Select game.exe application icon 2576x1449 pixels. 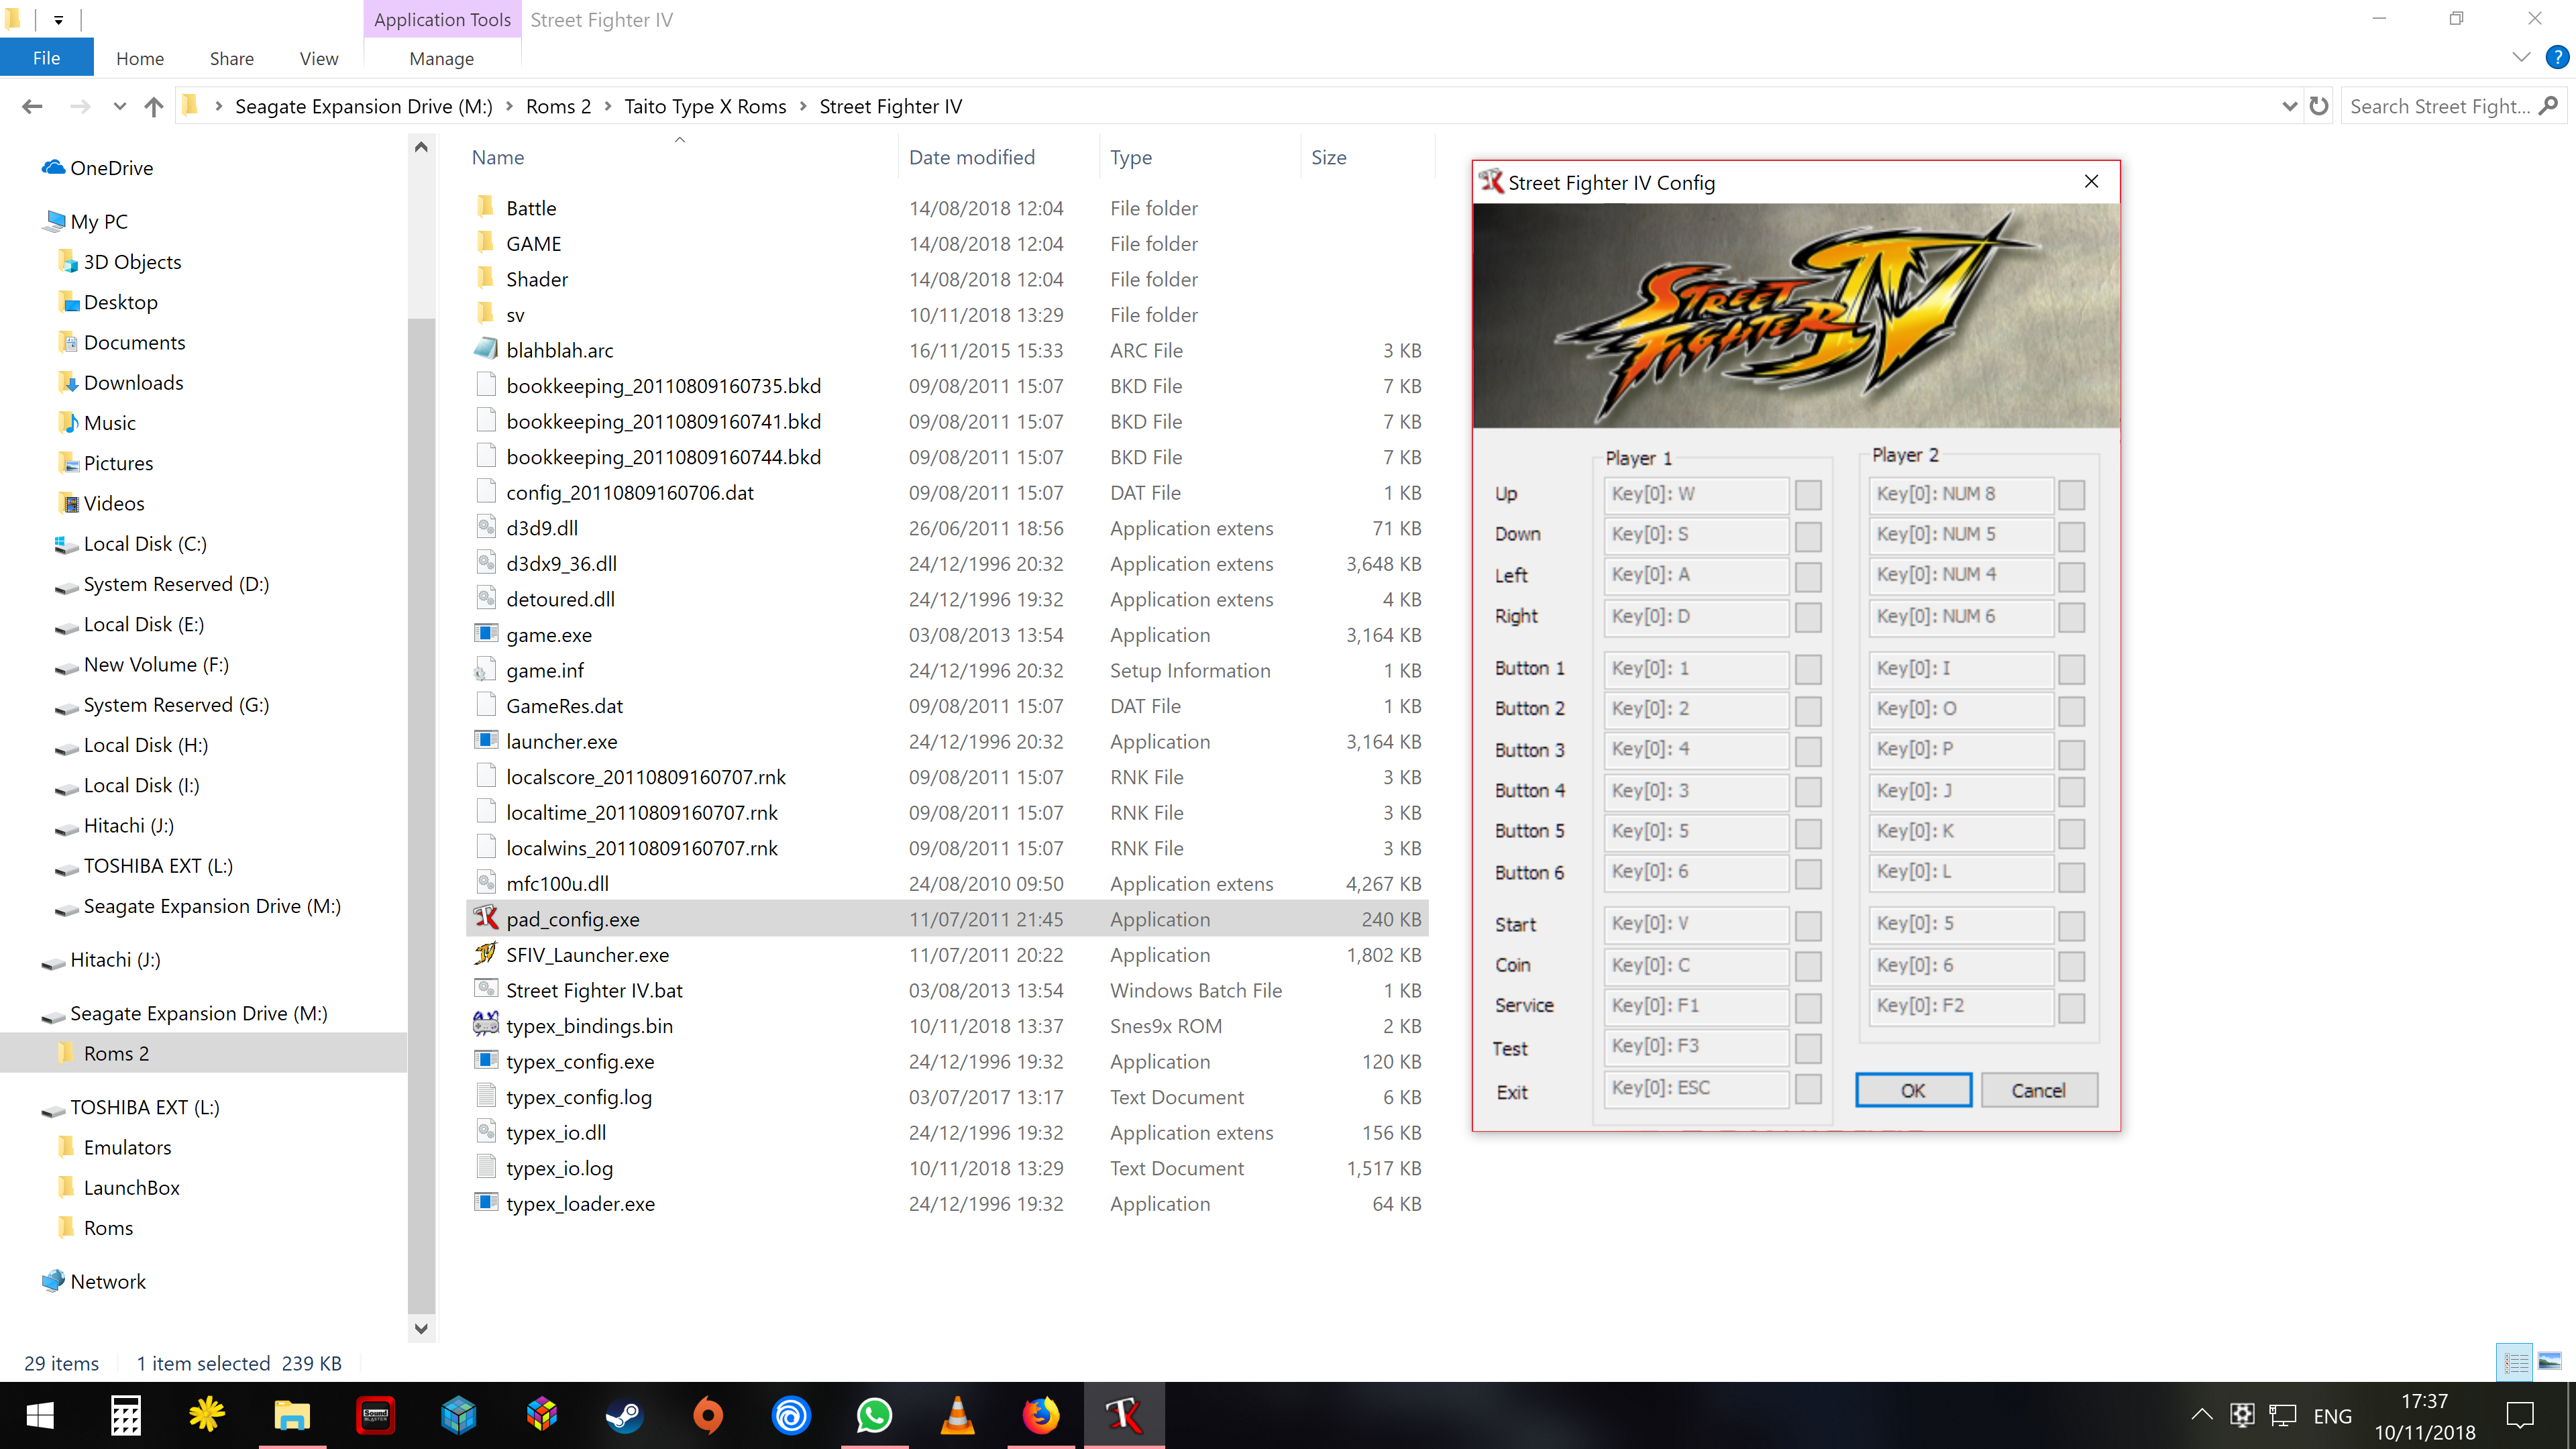486,634
